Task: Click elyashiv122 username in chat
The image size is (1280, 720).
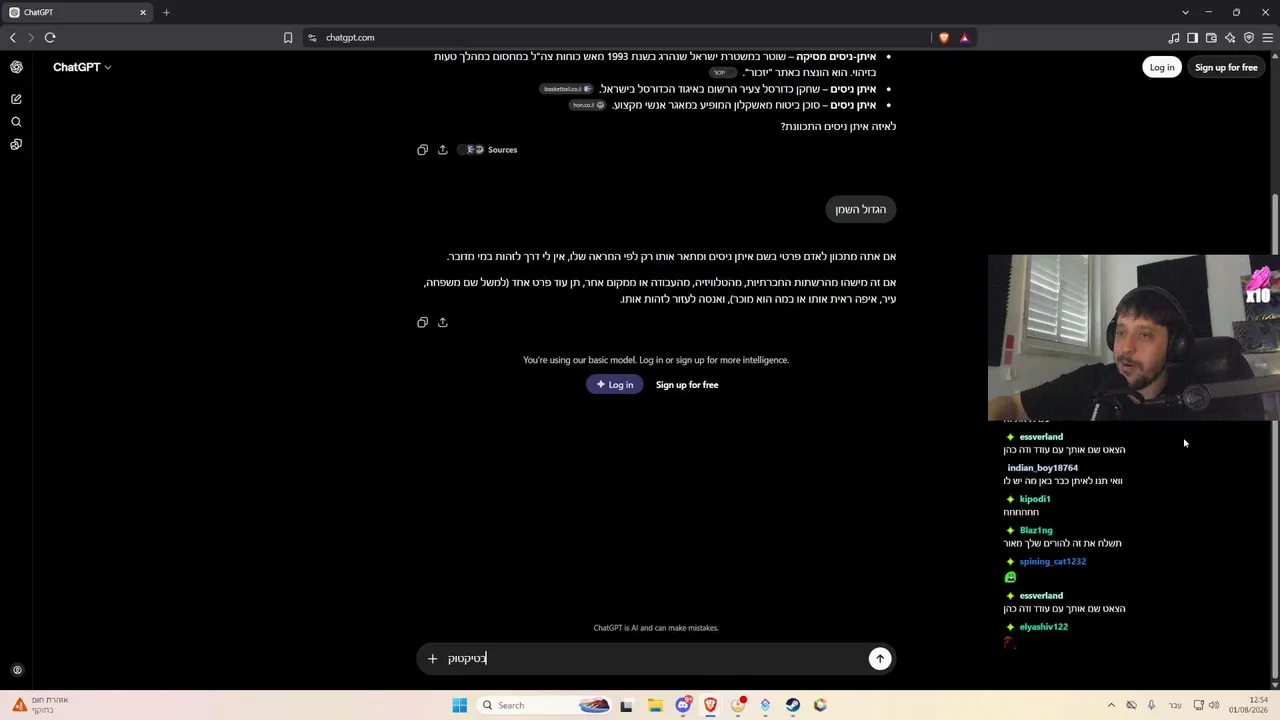Action: [1044, 627]
